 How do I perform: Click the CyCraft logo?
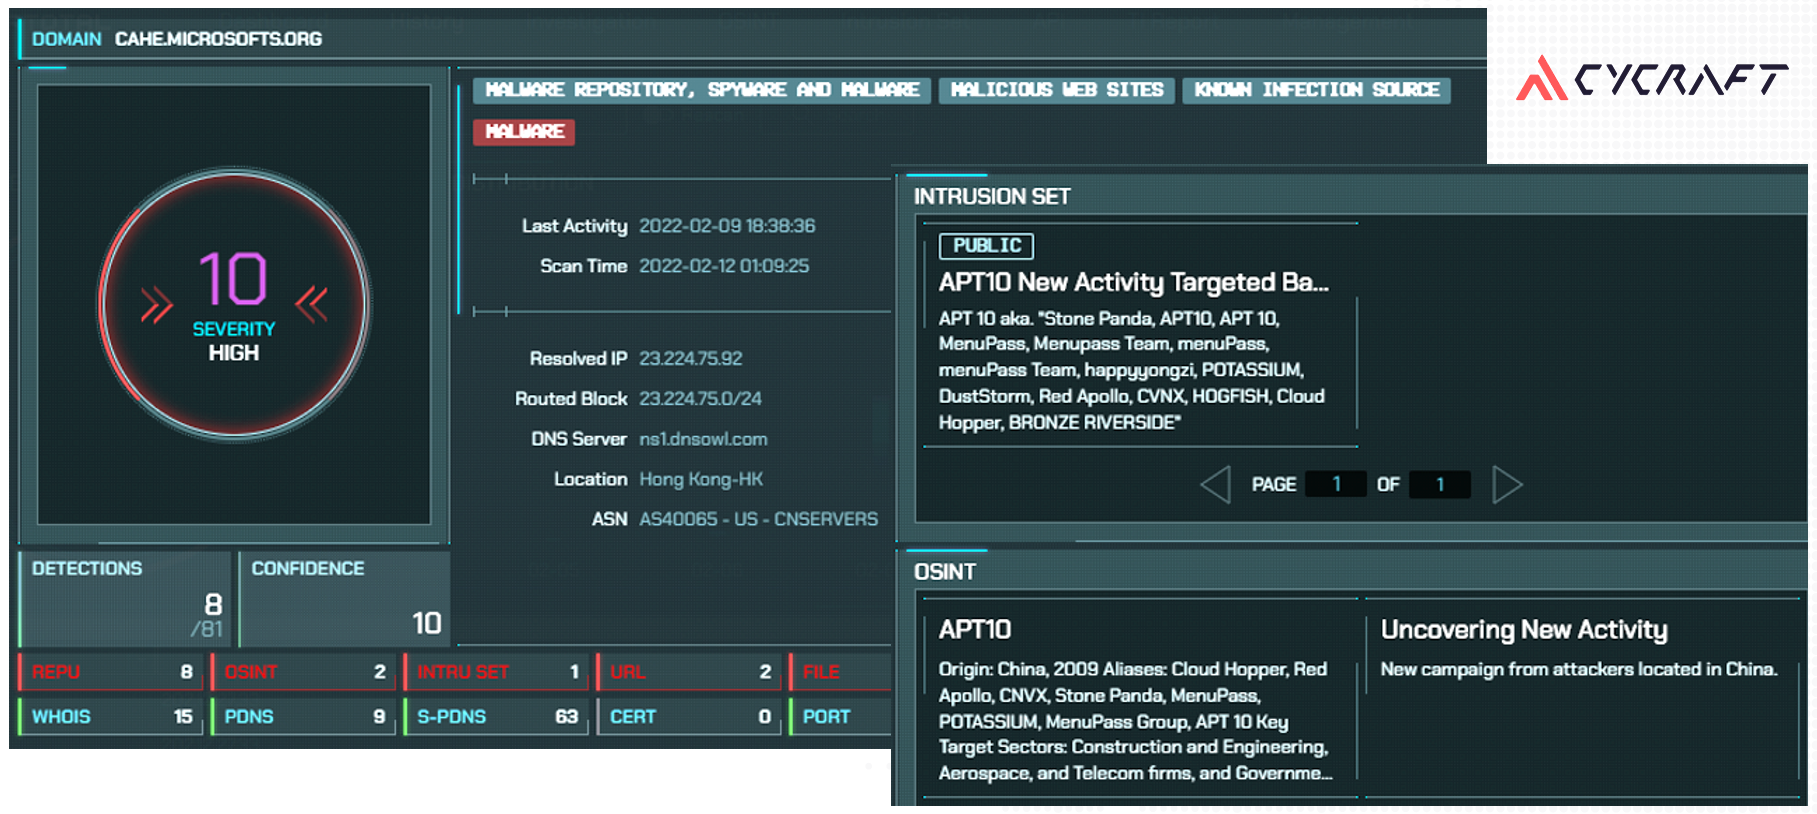[x=1651, y=79]
